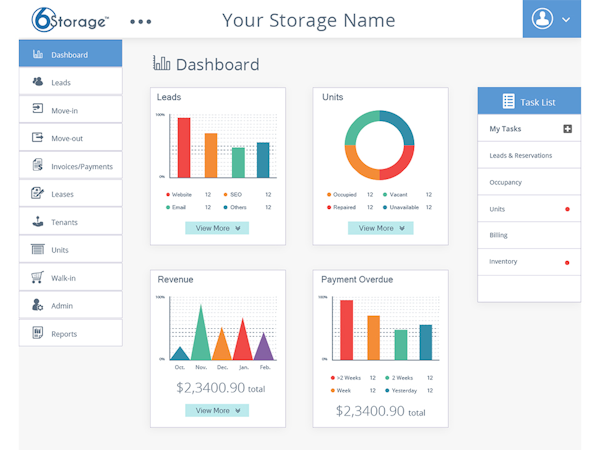The image size is (600, 450).
Task: Click the Task List clipboard icon
Action: pos(509,101)
